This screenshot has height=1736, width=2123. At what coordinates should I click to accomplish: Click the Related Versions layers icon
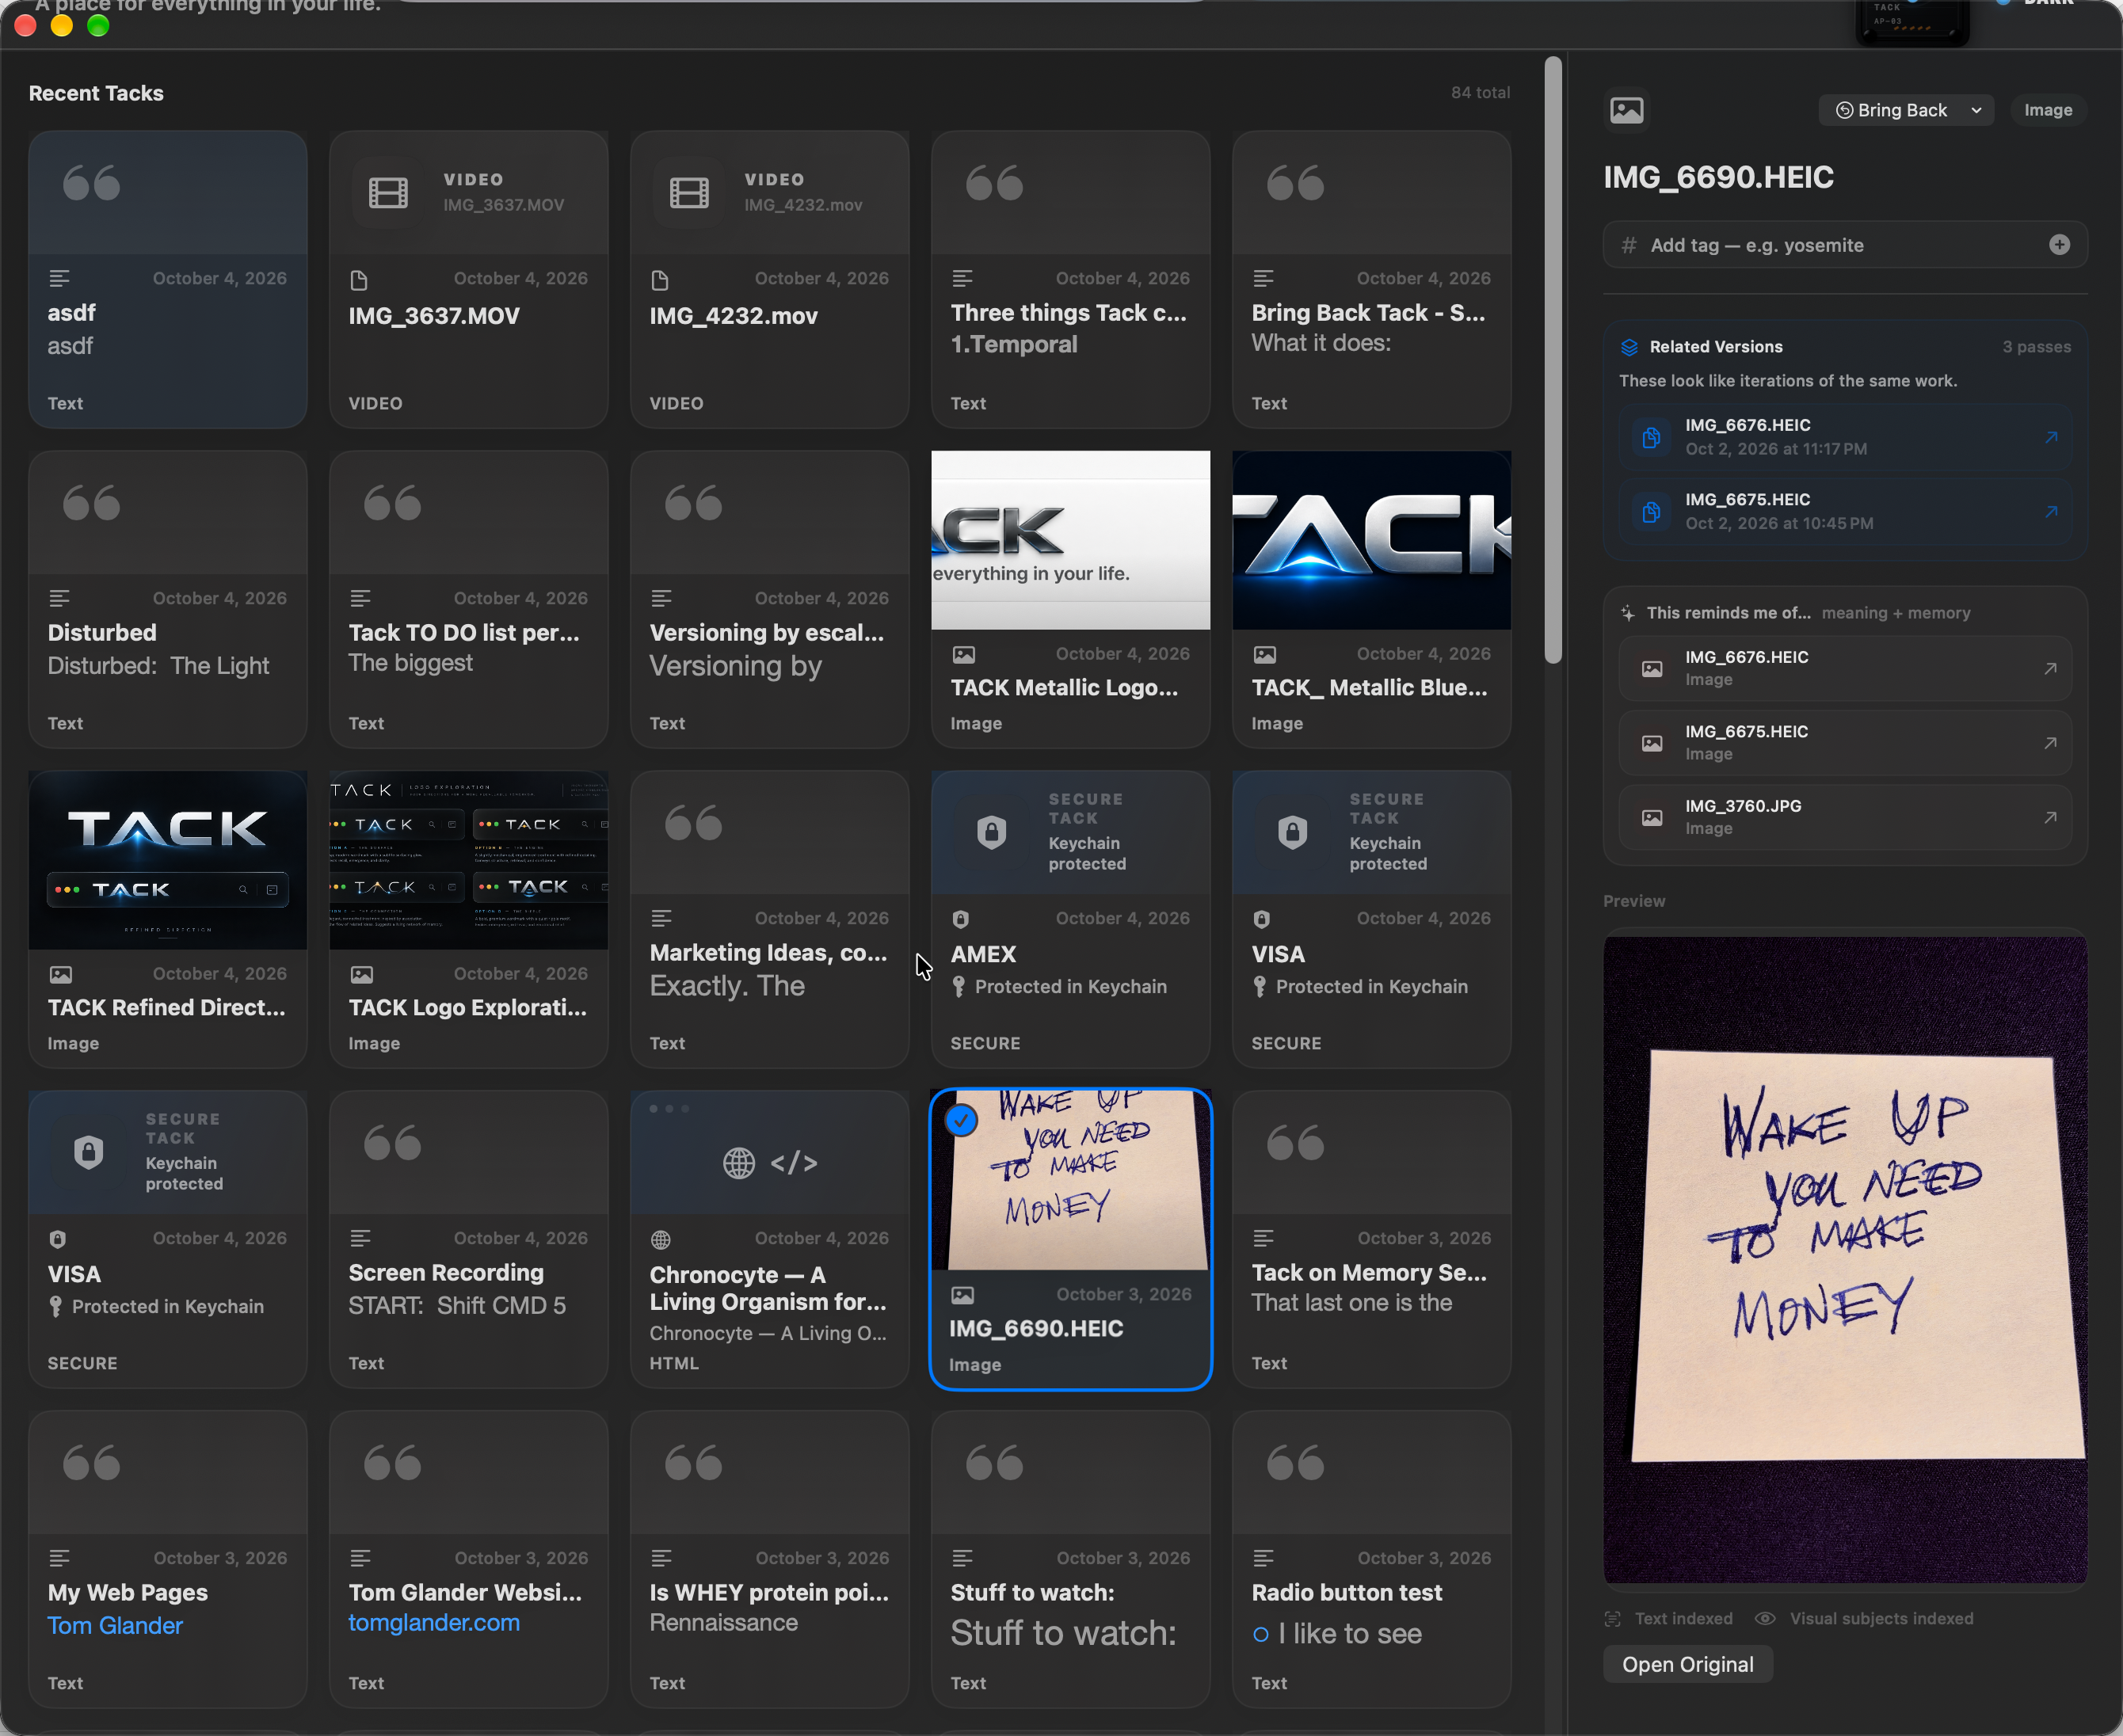tap(1629, 347)
